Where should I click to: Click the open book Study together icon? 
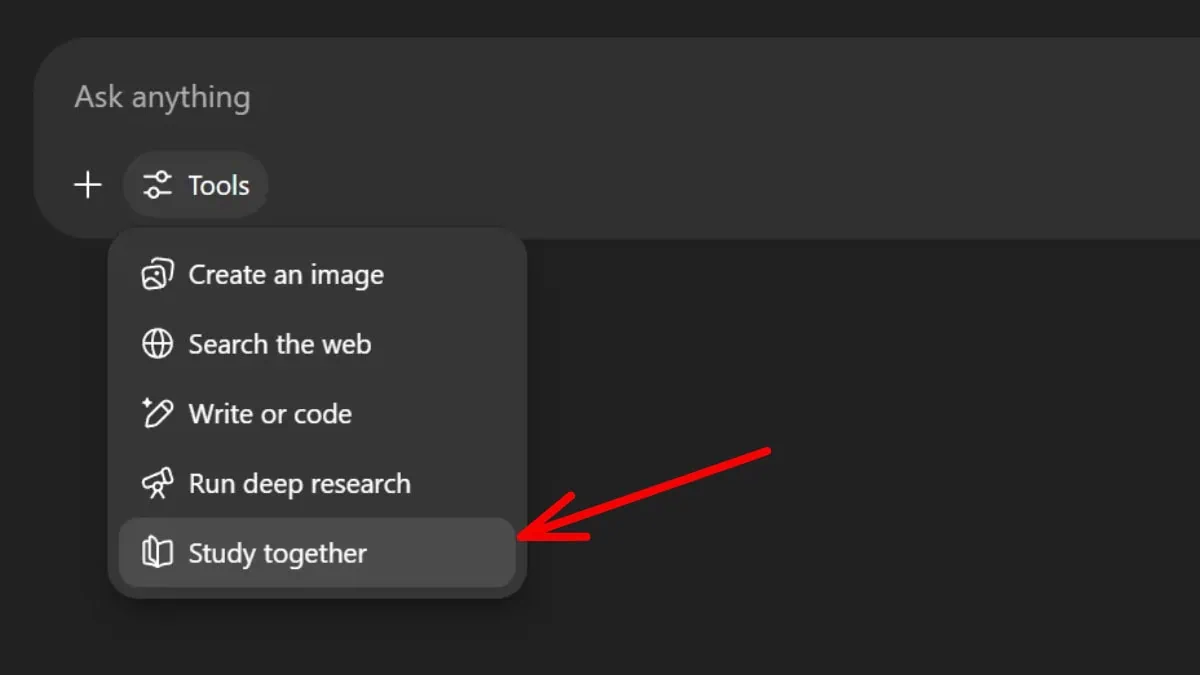coord(157,553)
